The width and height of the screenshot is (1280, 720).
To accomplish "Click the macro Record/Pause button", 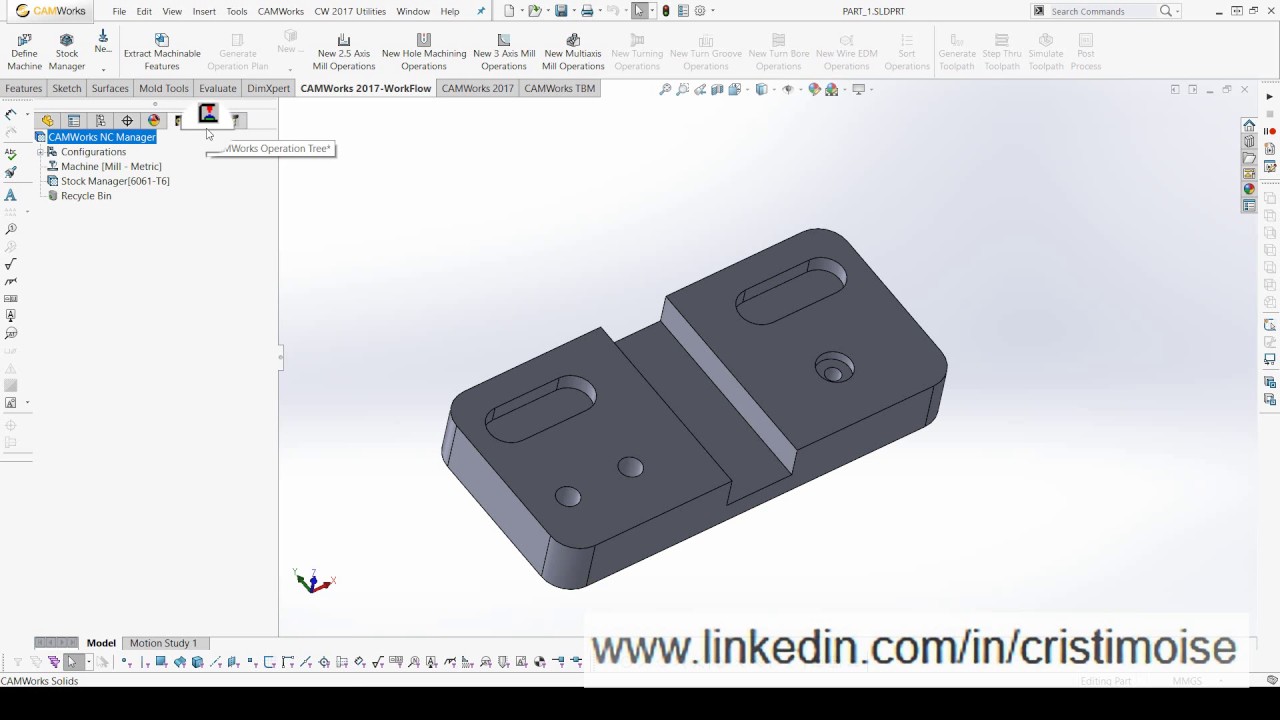I will [1271, 132].
